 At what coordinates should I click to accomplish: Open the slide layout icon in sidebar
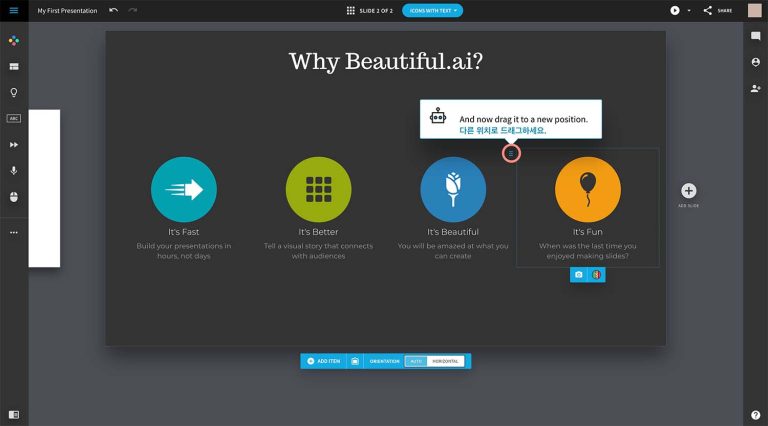coord(14,67)
